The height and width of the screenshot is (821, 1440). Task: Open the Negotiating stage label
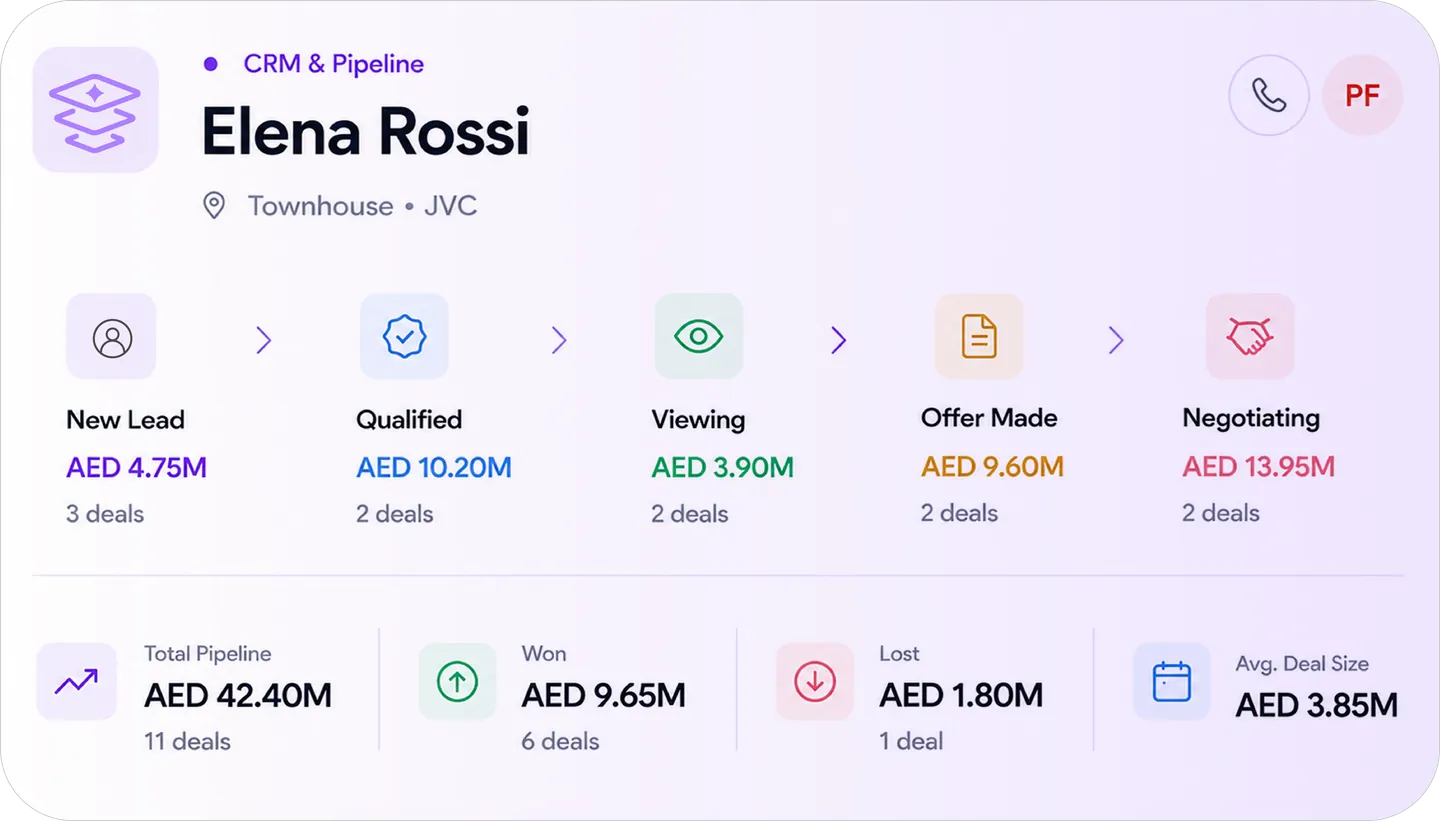pos(1251,419)
